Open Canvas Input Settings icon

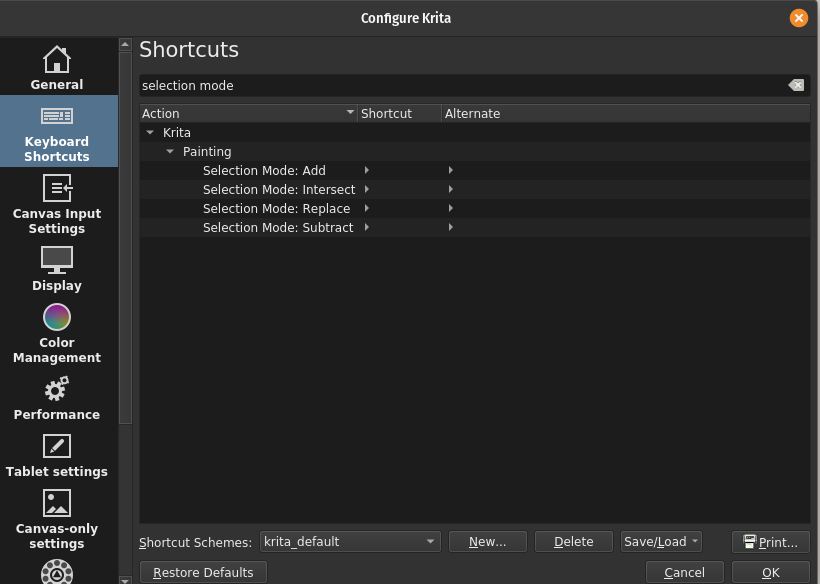point(57,188)
